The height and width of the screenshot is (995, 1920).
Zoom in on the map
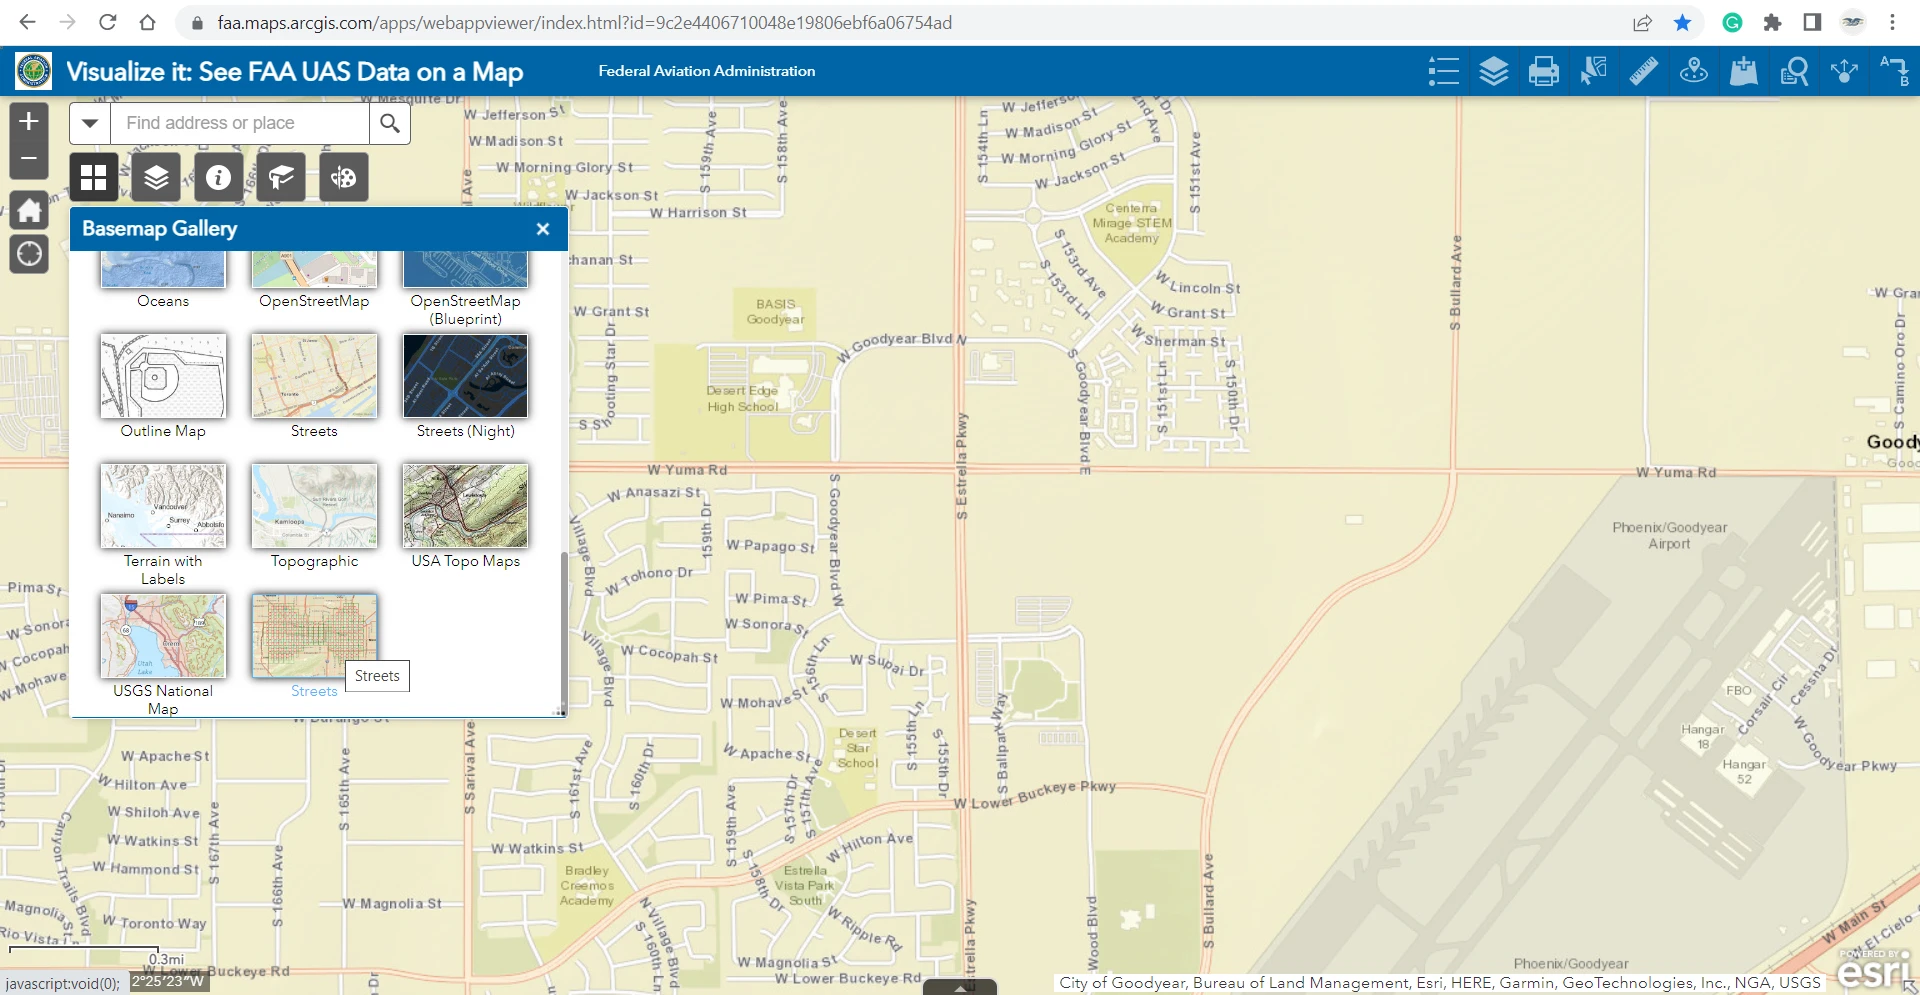pos(29,122)
